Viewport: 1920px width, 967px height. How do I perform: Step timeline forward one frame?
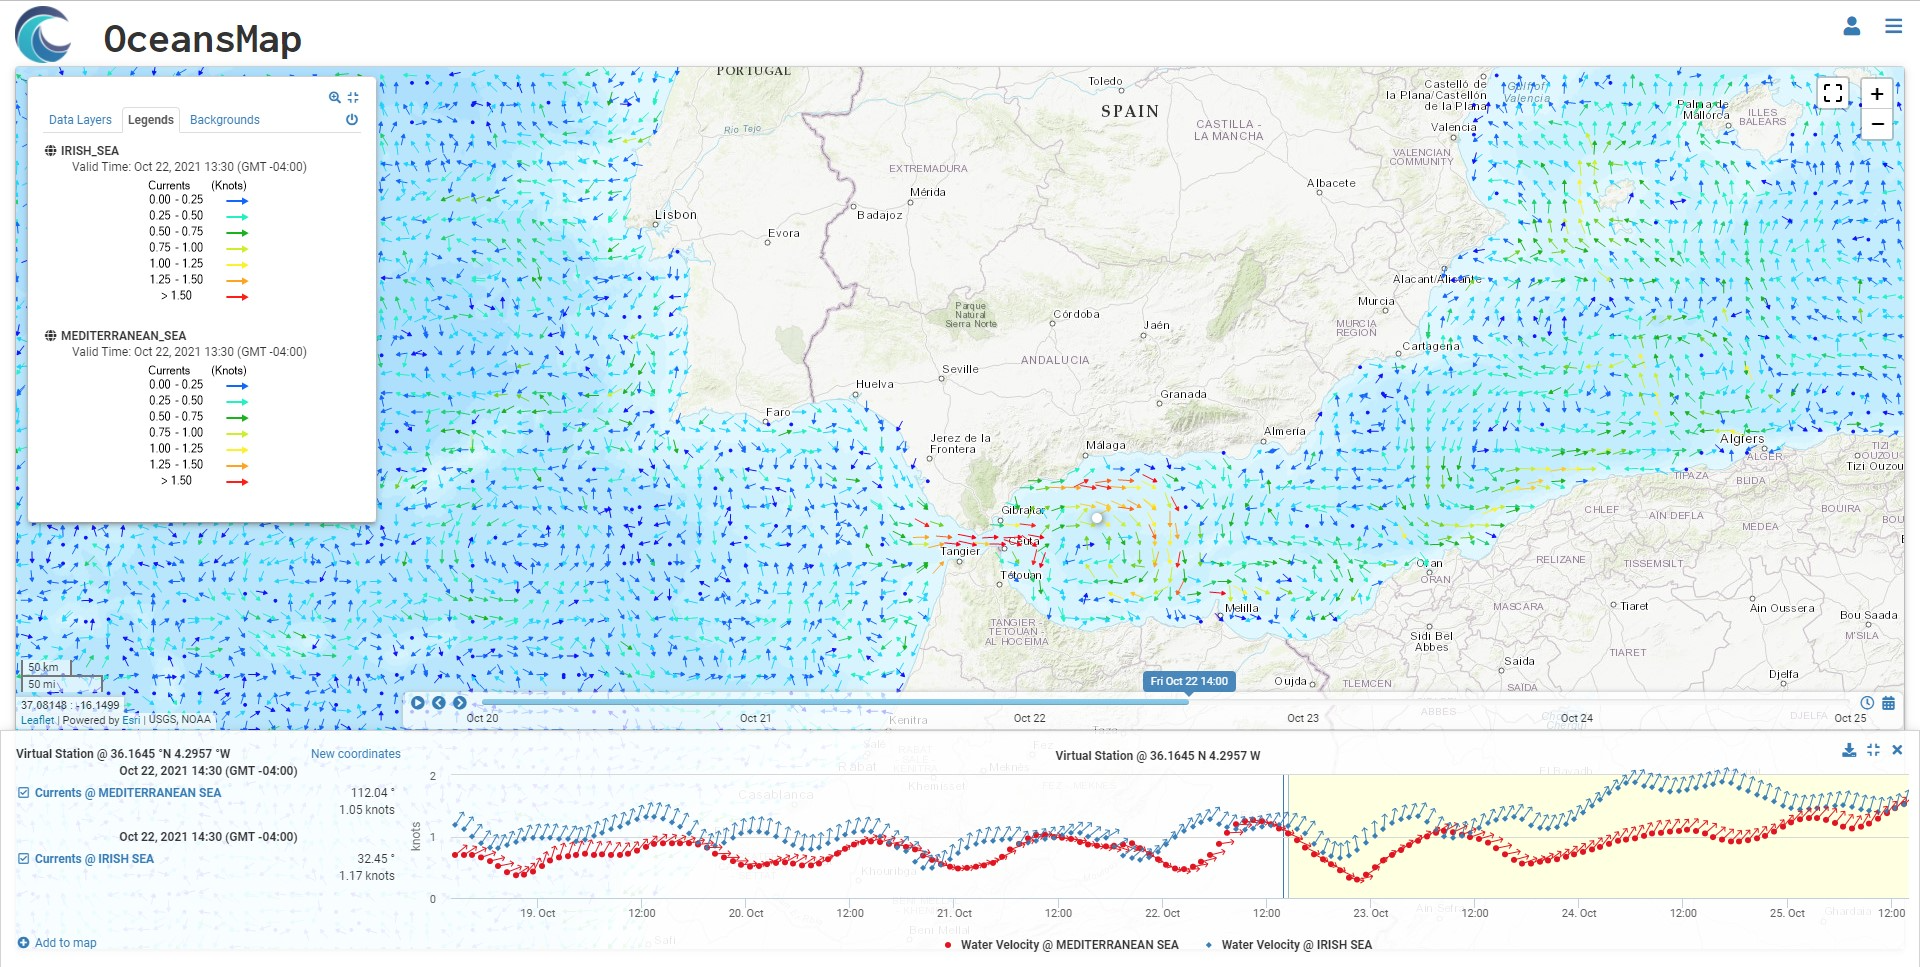click(x=459, y=703)
